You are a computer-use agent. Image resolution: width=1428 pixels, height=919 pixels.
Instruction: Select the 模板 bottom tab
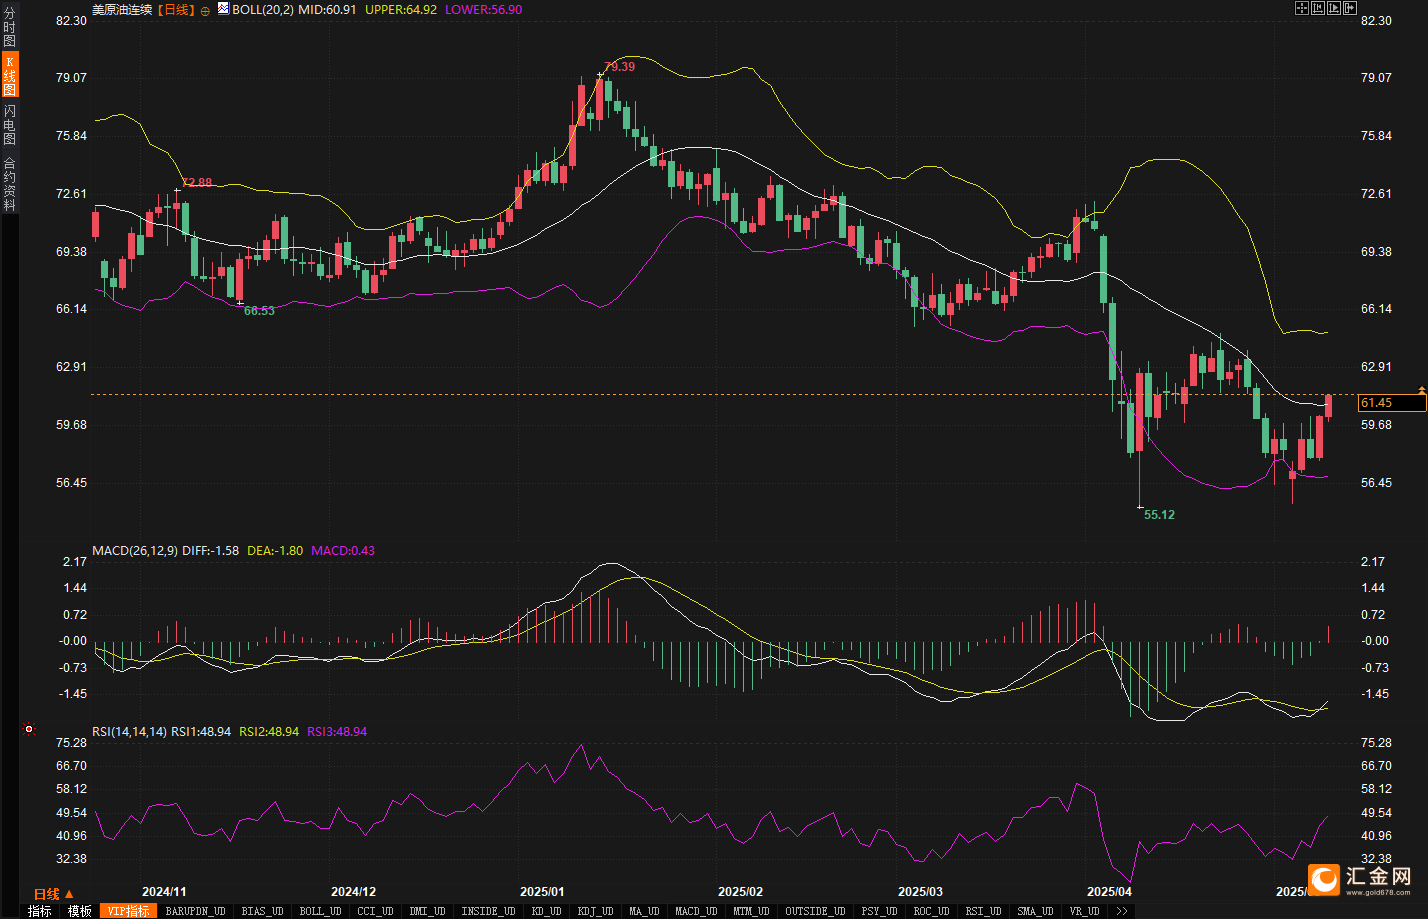coord(80,911)
